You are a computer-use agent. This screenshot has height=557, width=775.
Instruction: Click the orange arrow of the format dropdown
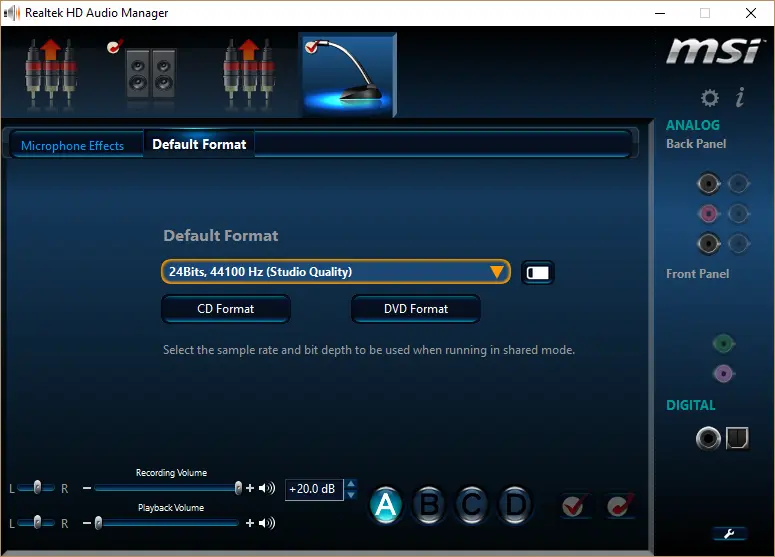click(x=496, y=272)
